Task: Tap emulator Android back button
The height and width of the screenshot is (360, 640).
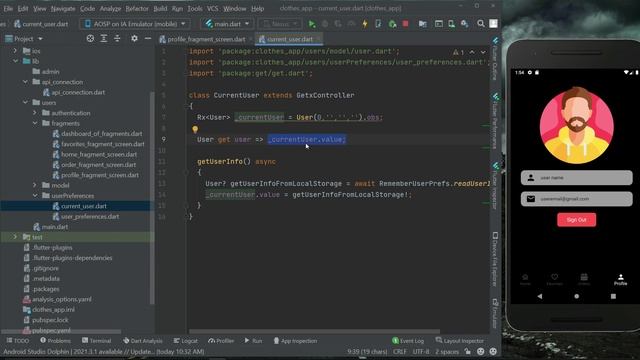Action: point(540,296)
